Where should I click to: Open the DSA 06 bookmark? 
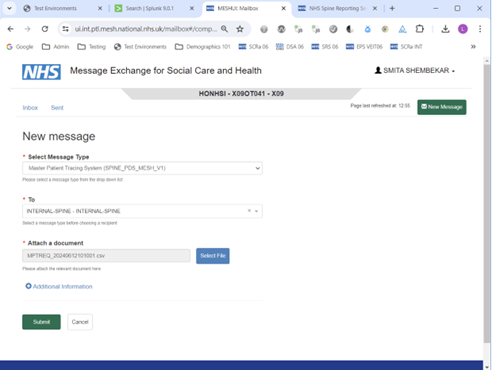(290, 47)
